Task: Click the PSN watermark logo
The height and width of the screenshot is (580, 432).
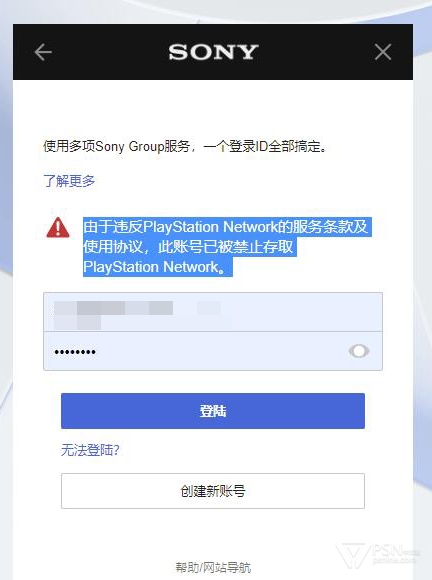Action: point(377,555)
